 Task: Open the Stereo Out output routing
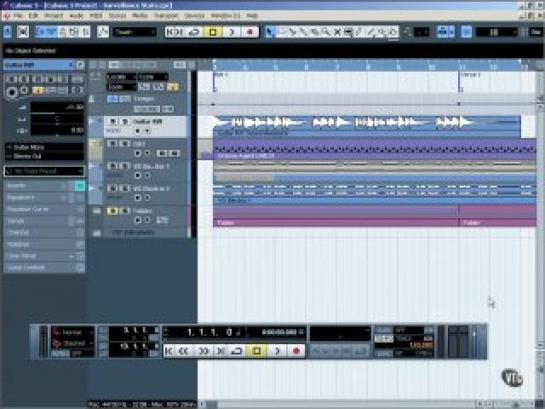coord(44,156)
